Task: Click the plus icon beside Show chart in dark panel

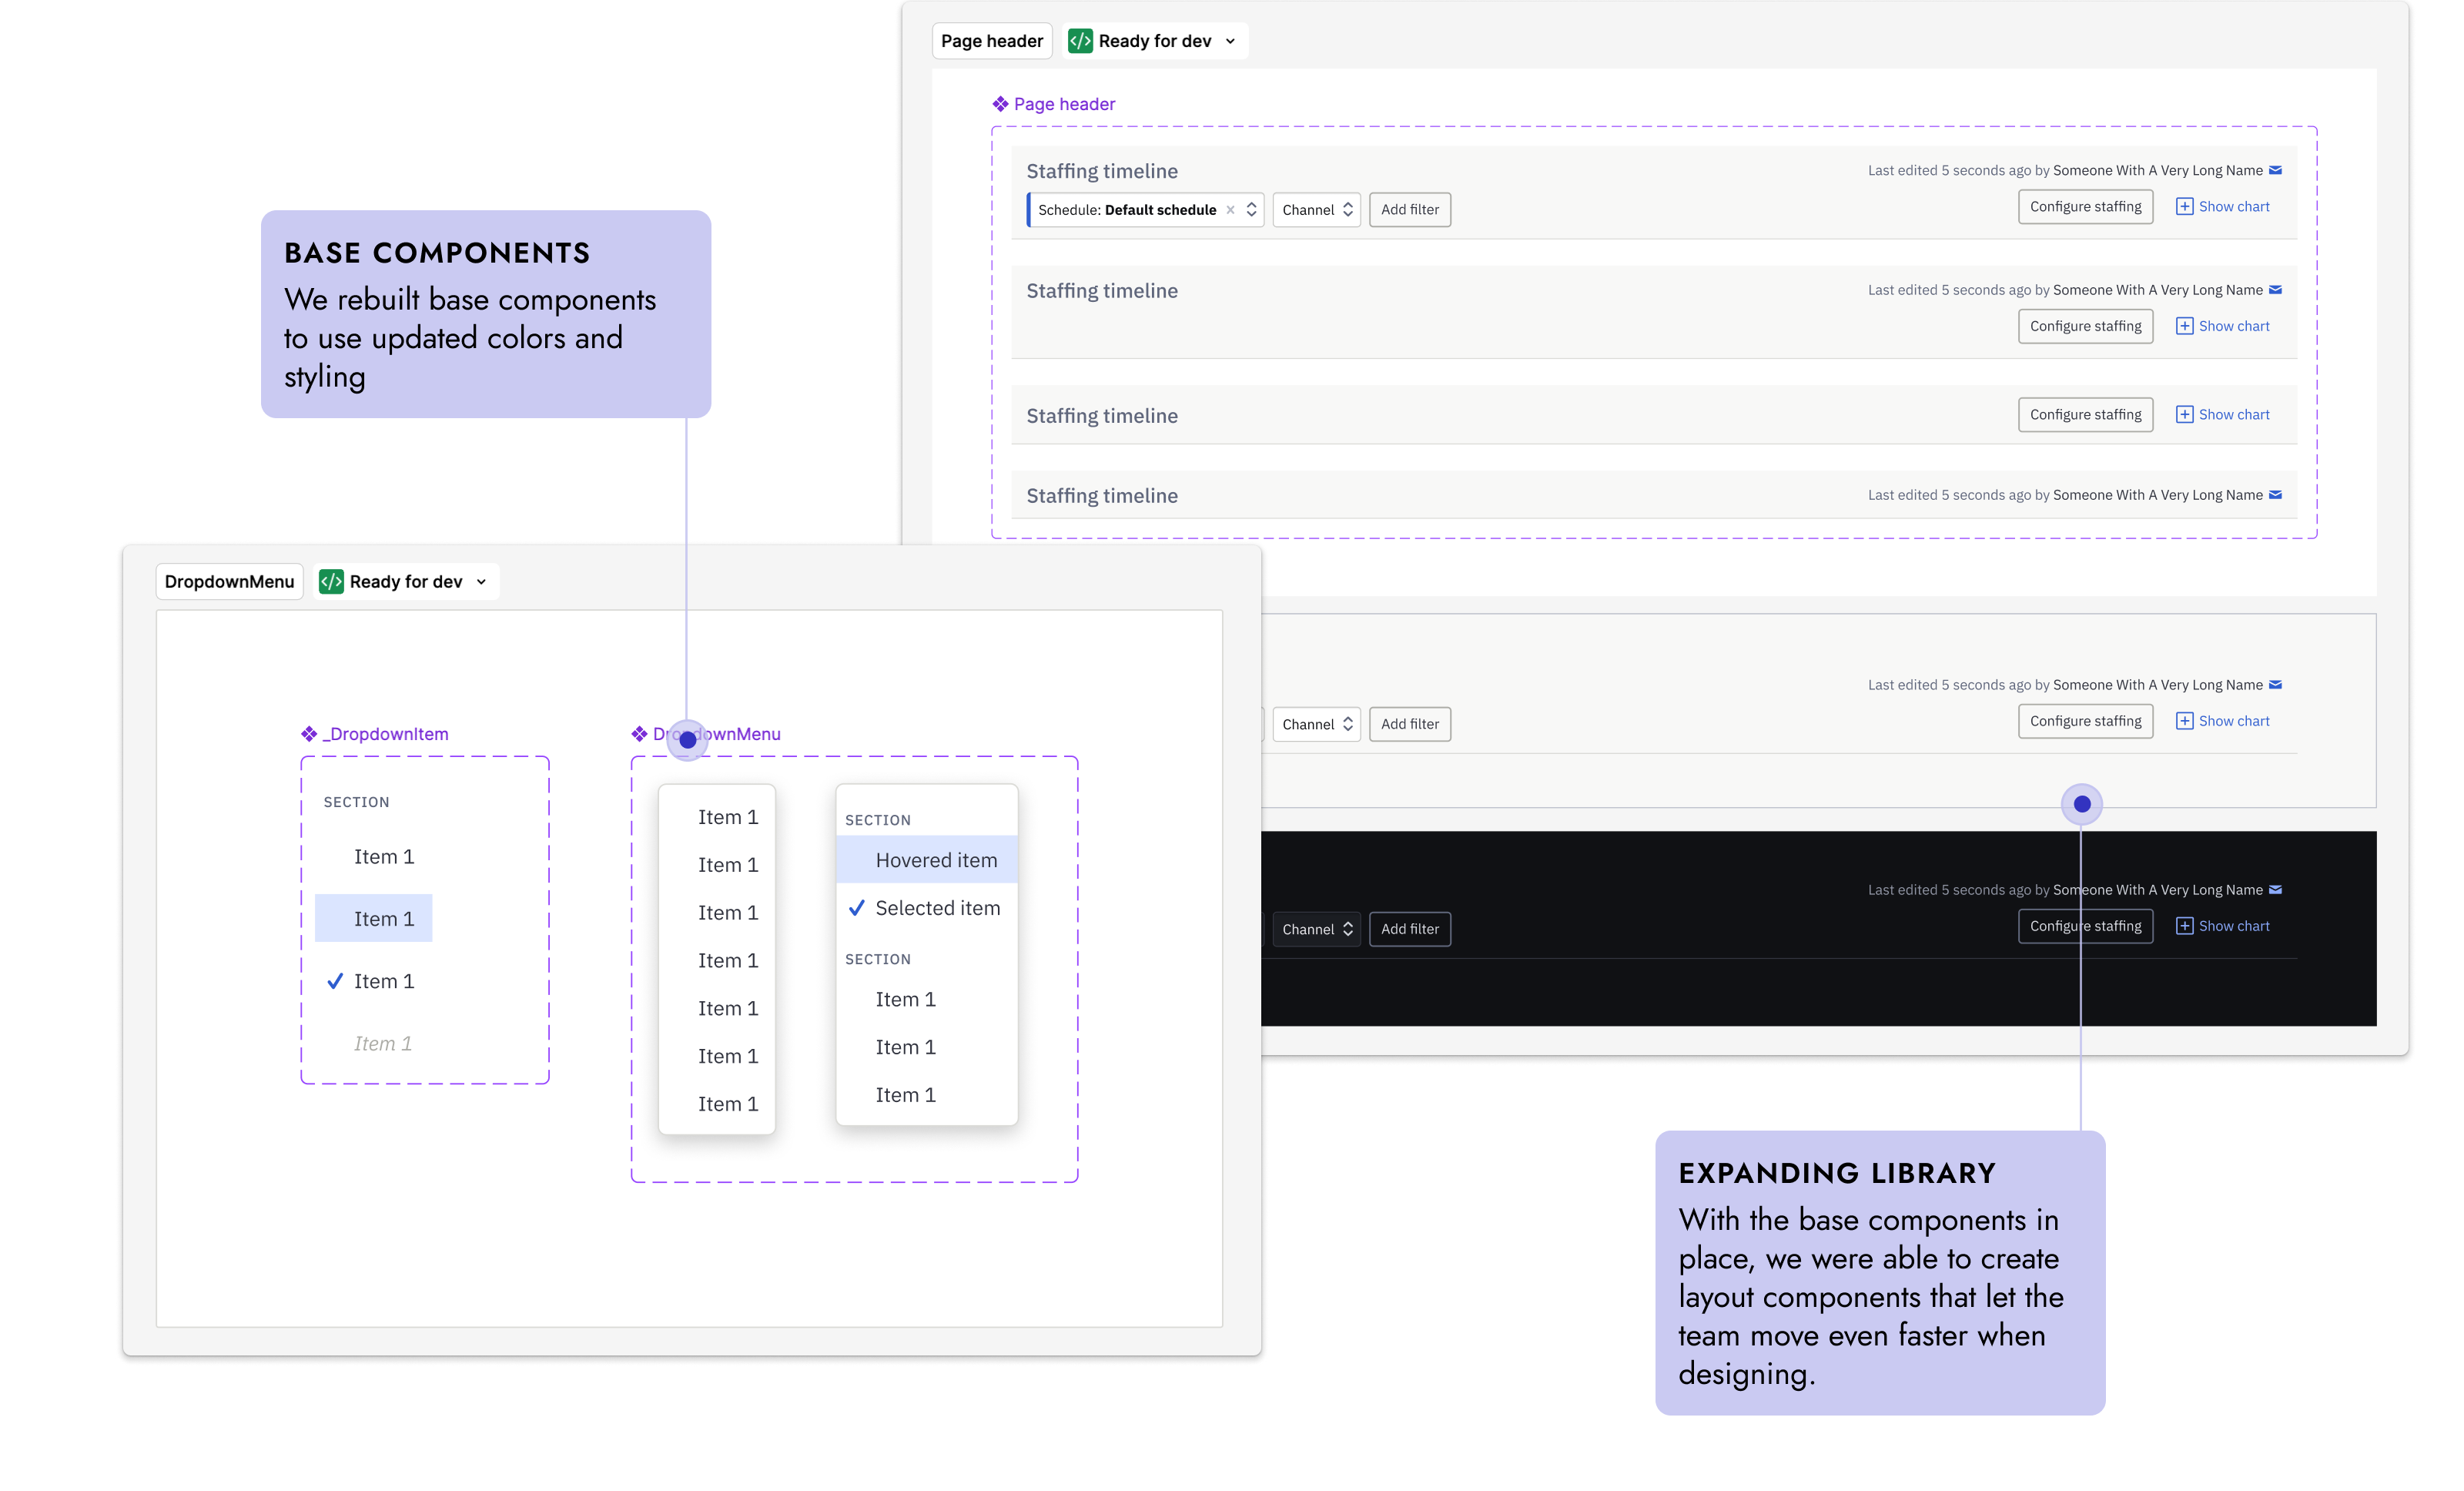Action: point(2184,926)
